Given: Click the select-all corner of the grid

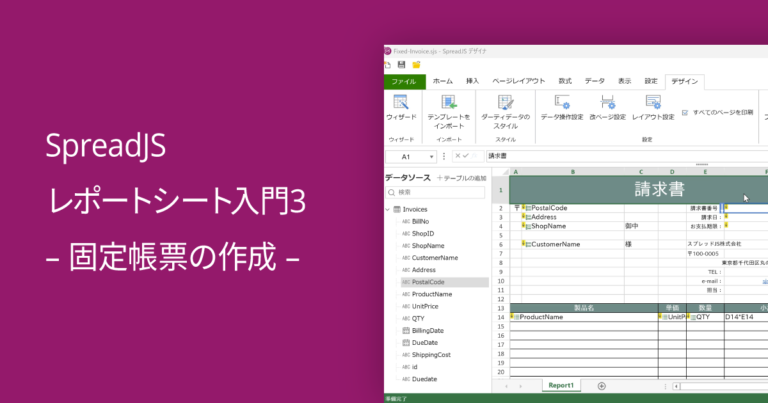Looking at the screenshot, I should pyautogui.click(x=501, y=172).
